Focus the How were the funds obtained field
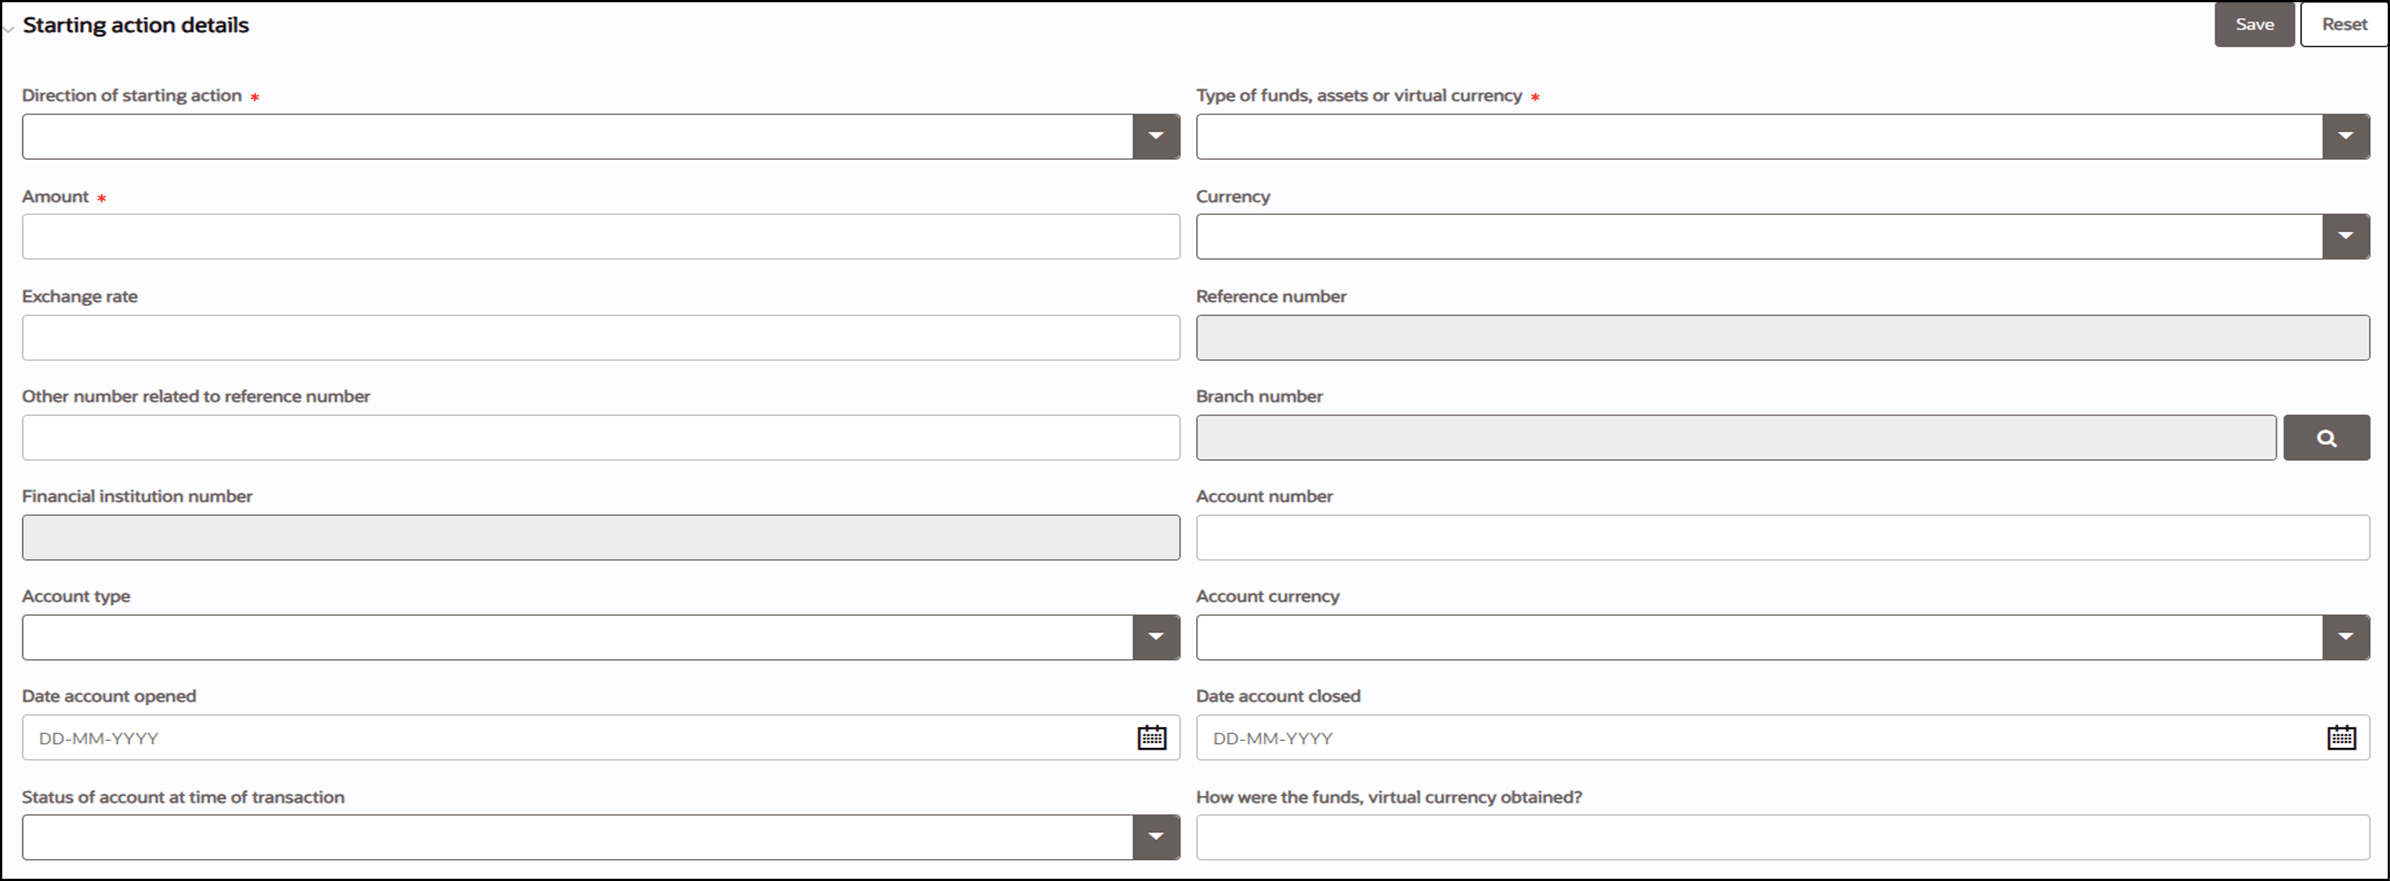 pos(1783,837)
